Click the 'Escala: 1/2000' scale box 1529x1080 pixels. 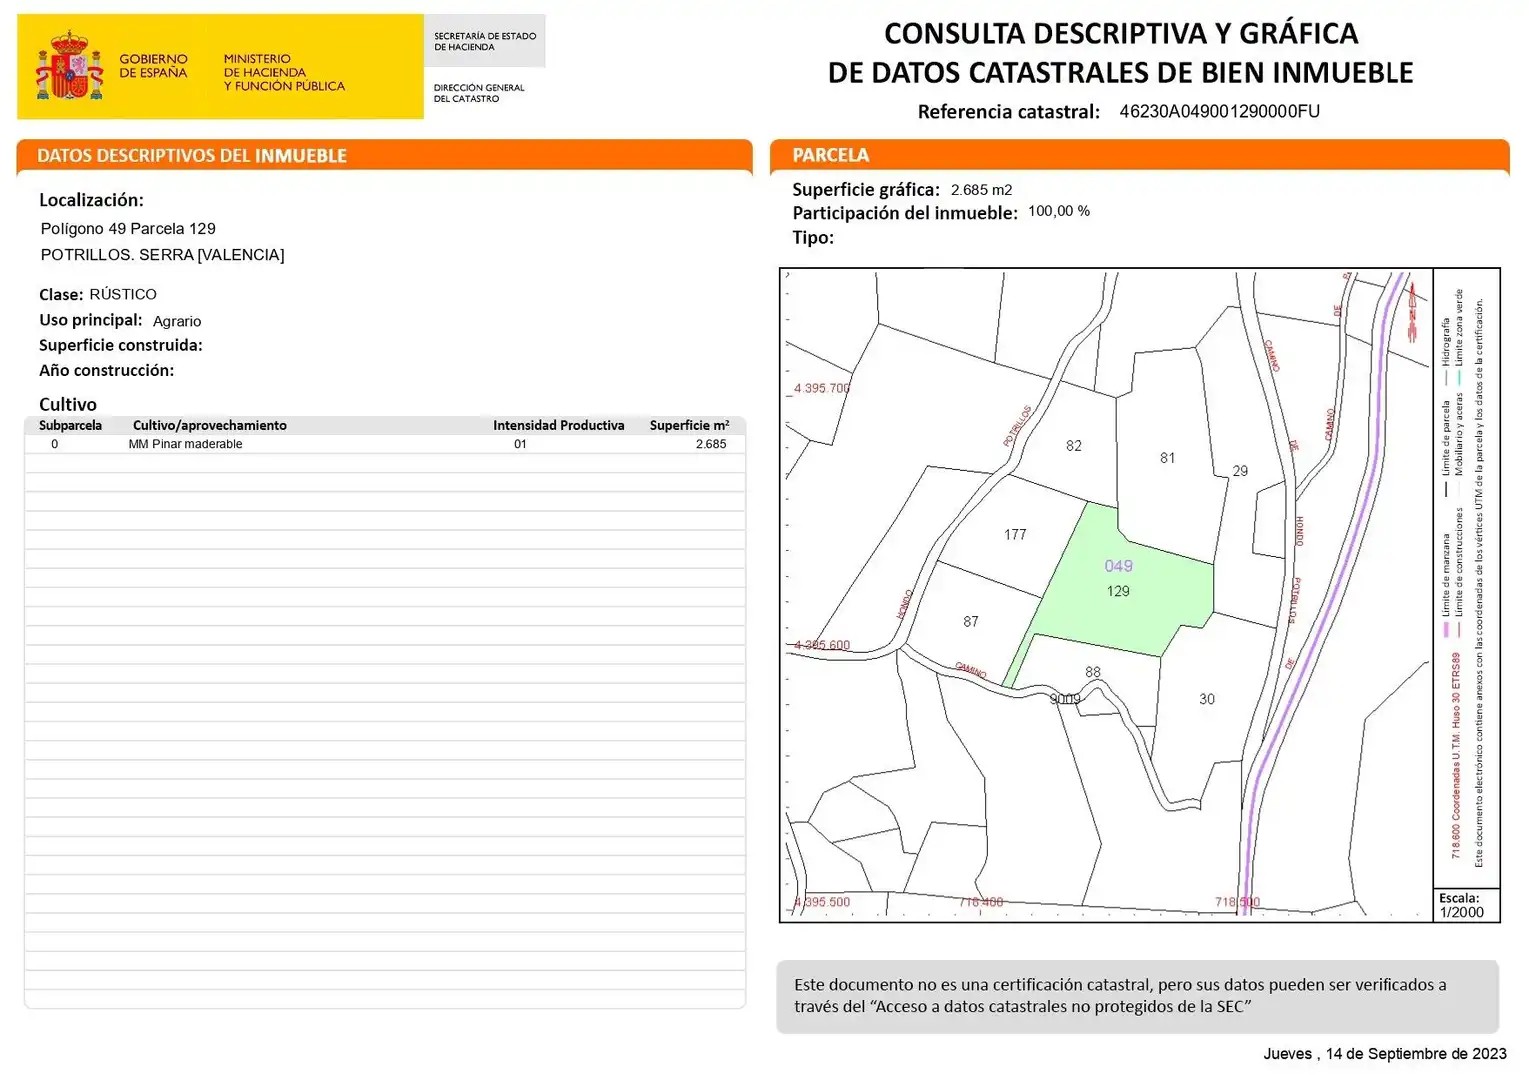(x=1466, y=905)
